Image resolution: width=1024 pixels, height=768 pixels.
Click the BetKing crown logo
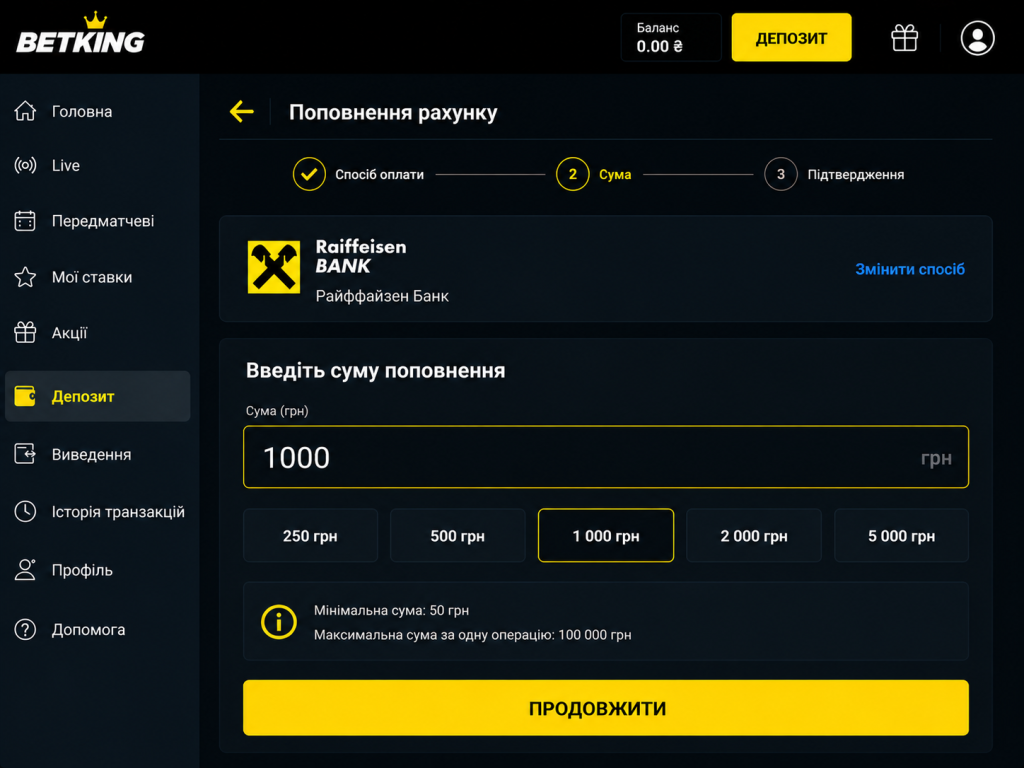coord(80,33)
